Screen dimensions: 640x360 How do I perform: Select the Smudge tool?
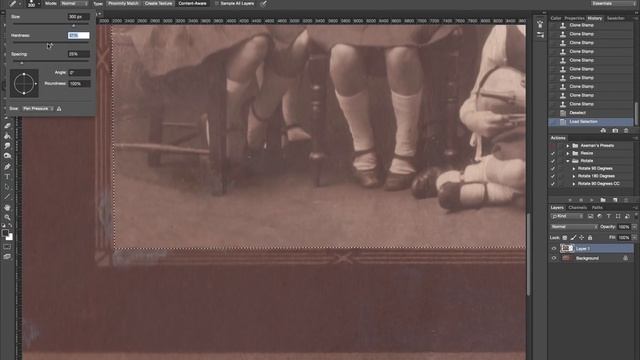[7, 146]
